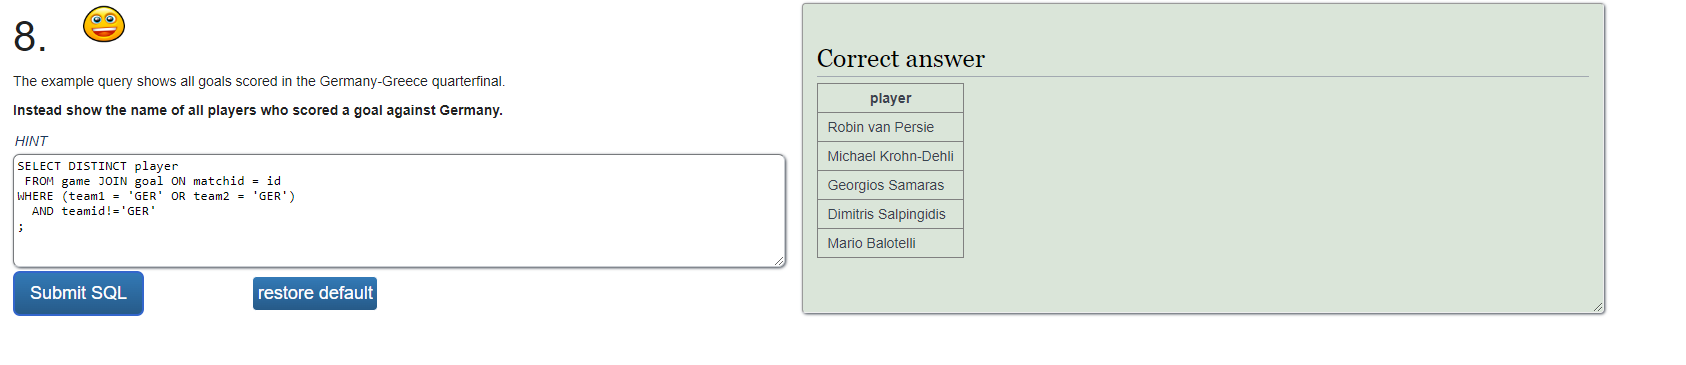Submit the SQL query

[x=78, y=293]
